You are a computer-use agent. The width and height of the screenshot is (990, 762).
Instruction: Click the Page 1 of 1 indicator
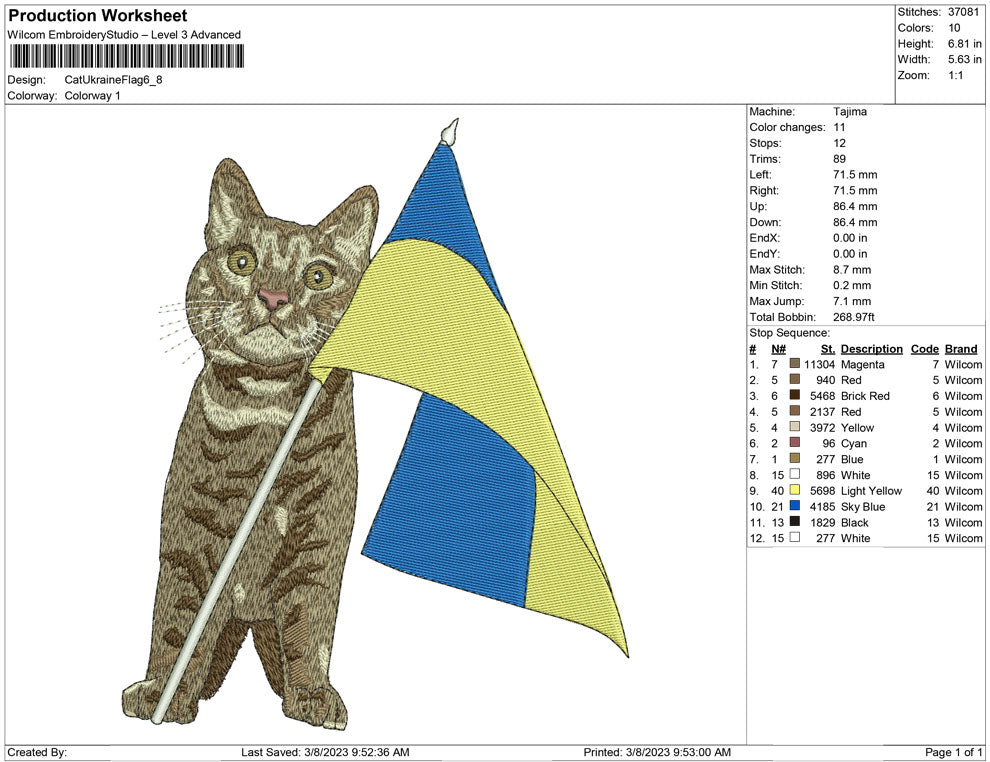coord(953,752)
